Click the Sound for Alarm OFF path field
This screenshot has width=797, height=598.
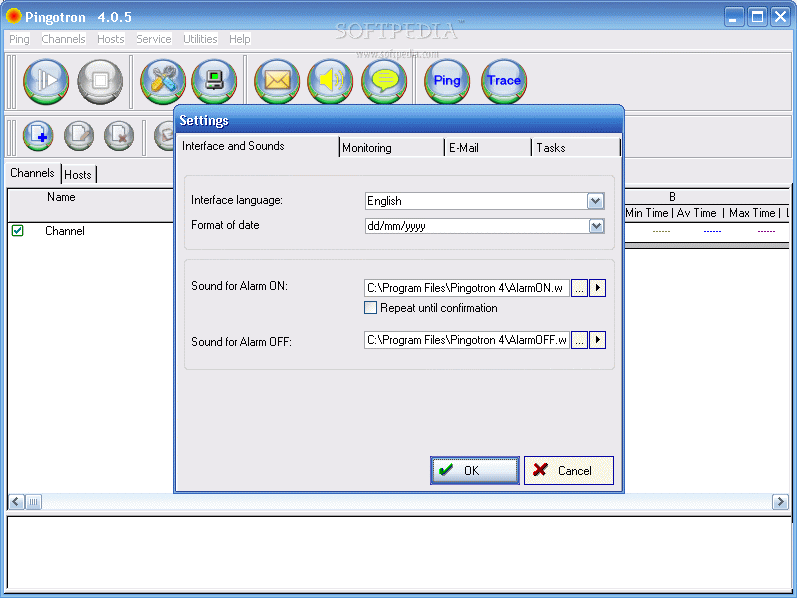pos(467,340)
